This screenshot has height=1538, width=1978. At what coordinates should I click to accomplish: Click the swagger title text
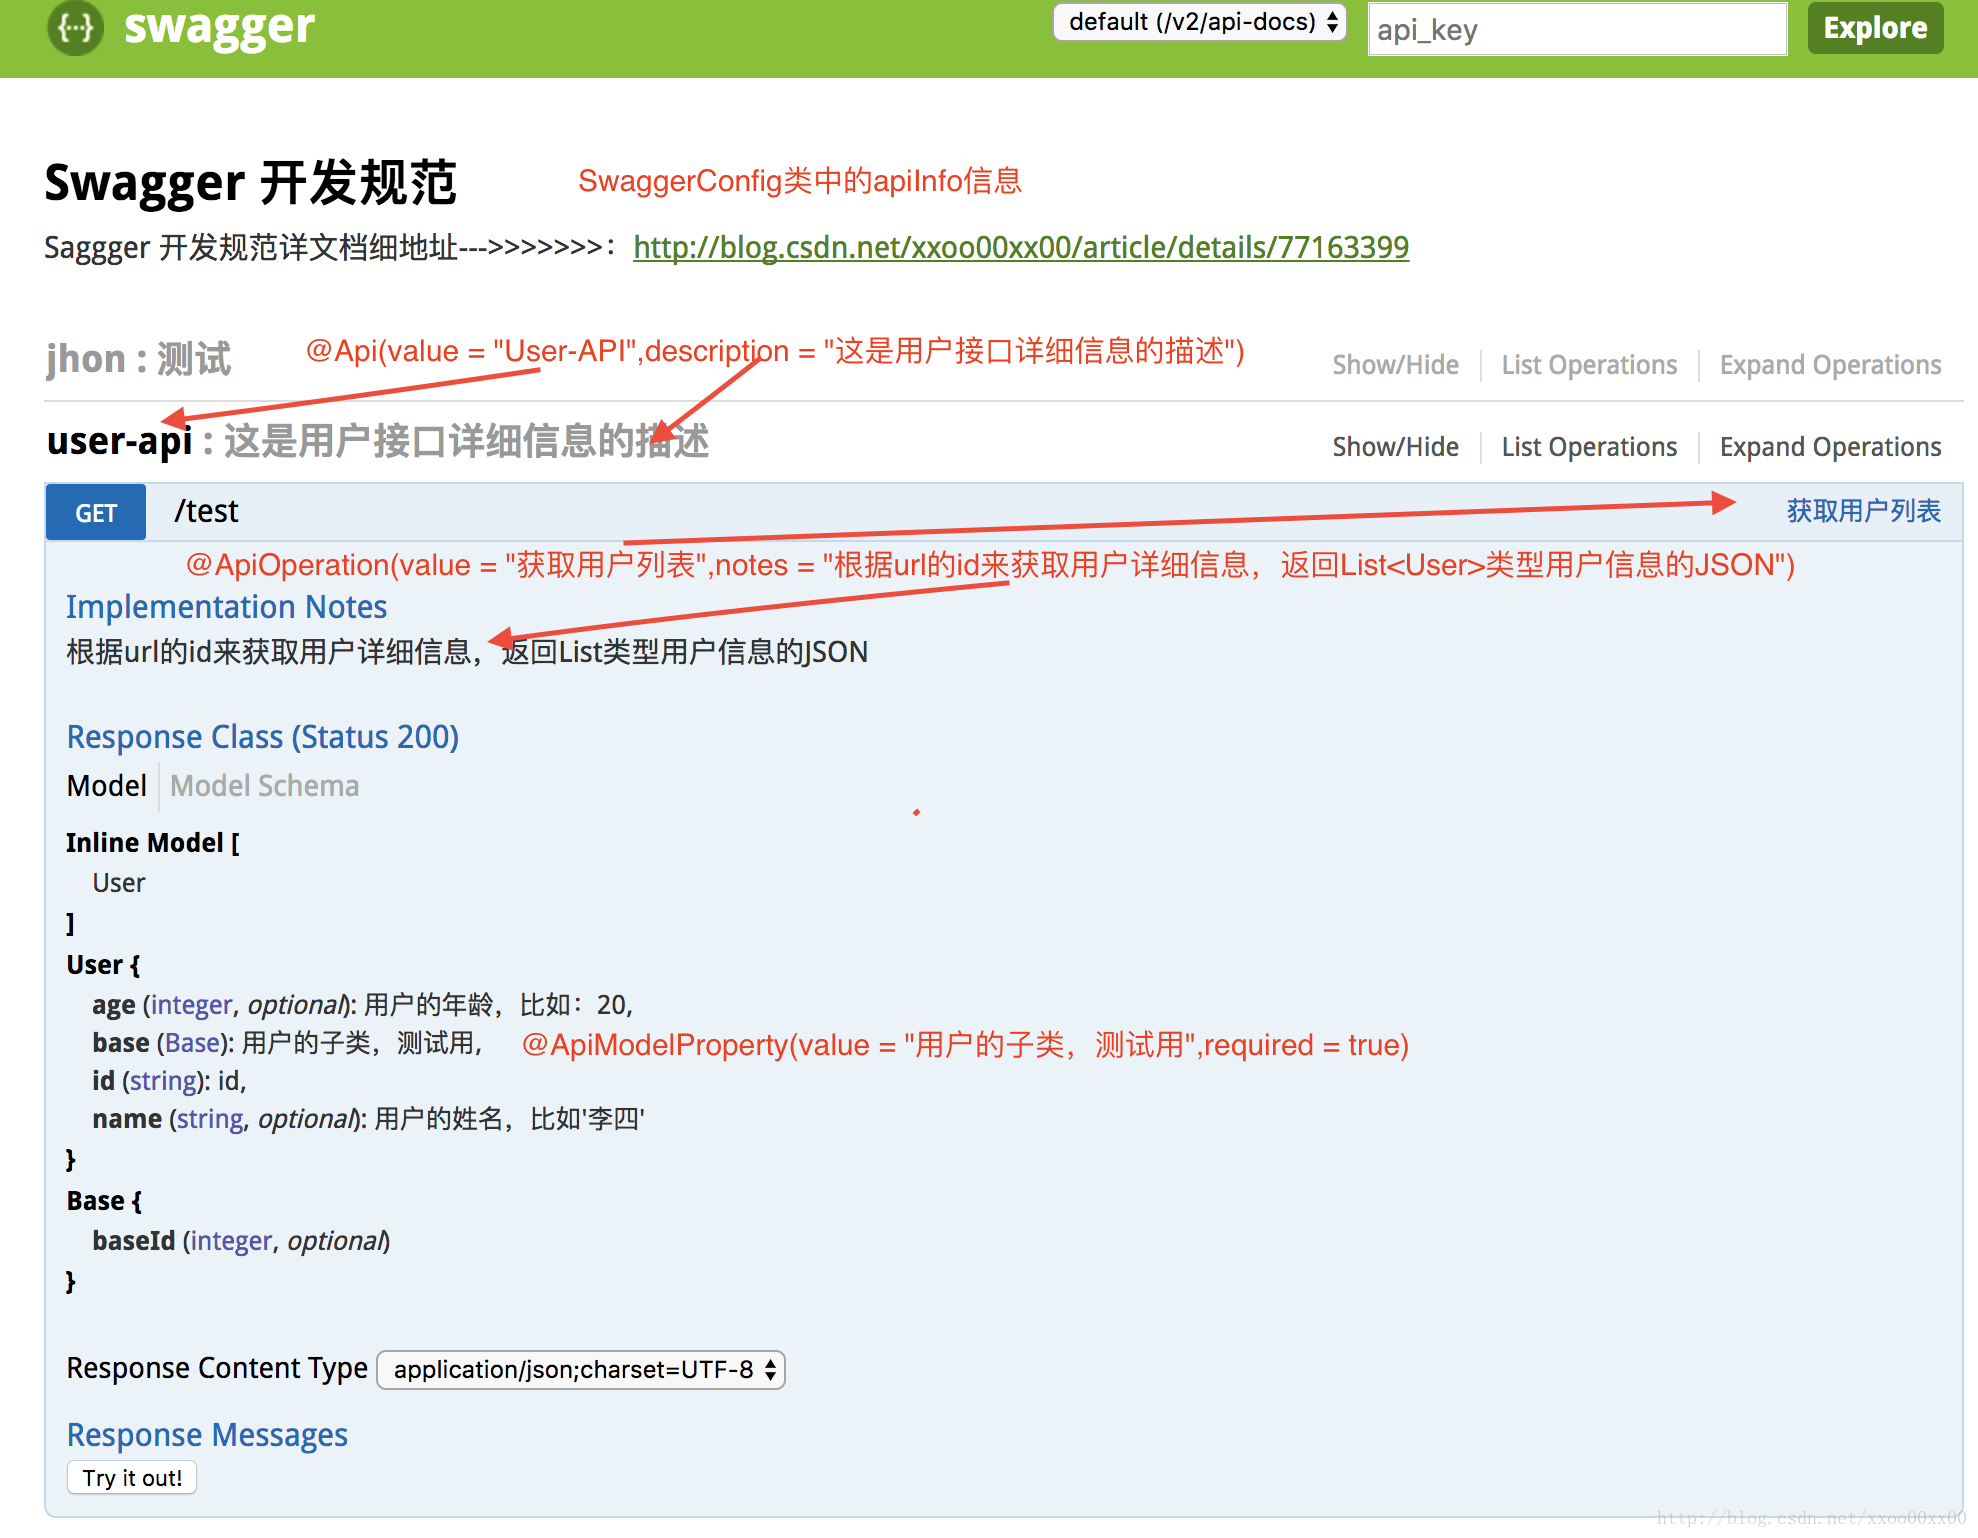tap(219, 27)
